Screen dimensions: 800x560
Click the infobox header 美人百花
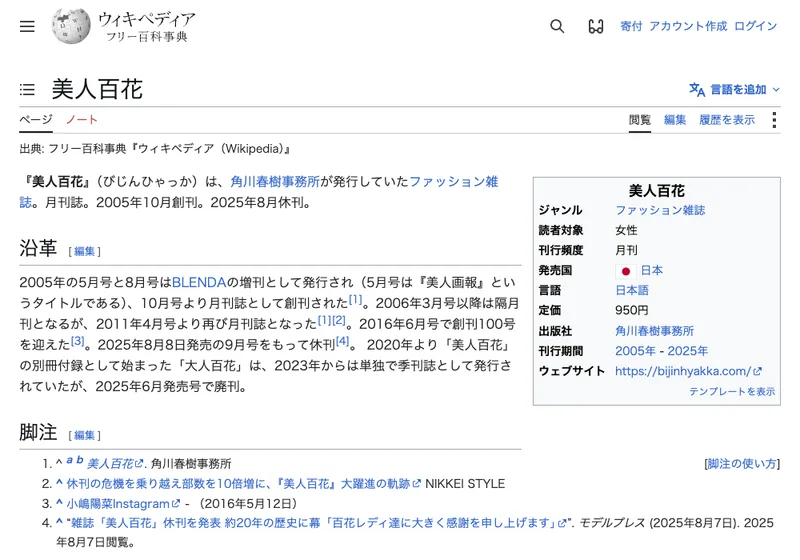657,191
